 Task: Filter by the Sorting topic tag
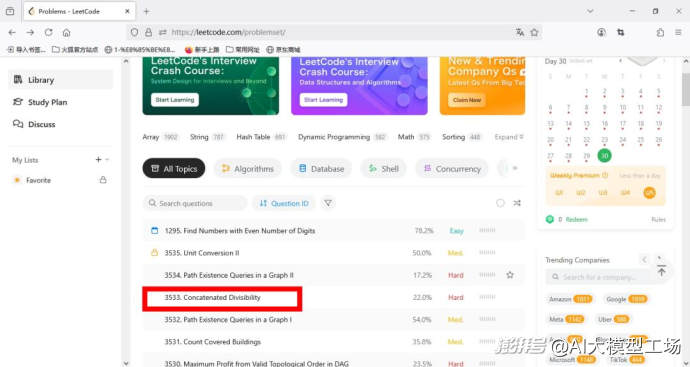(x=461, y=137)
